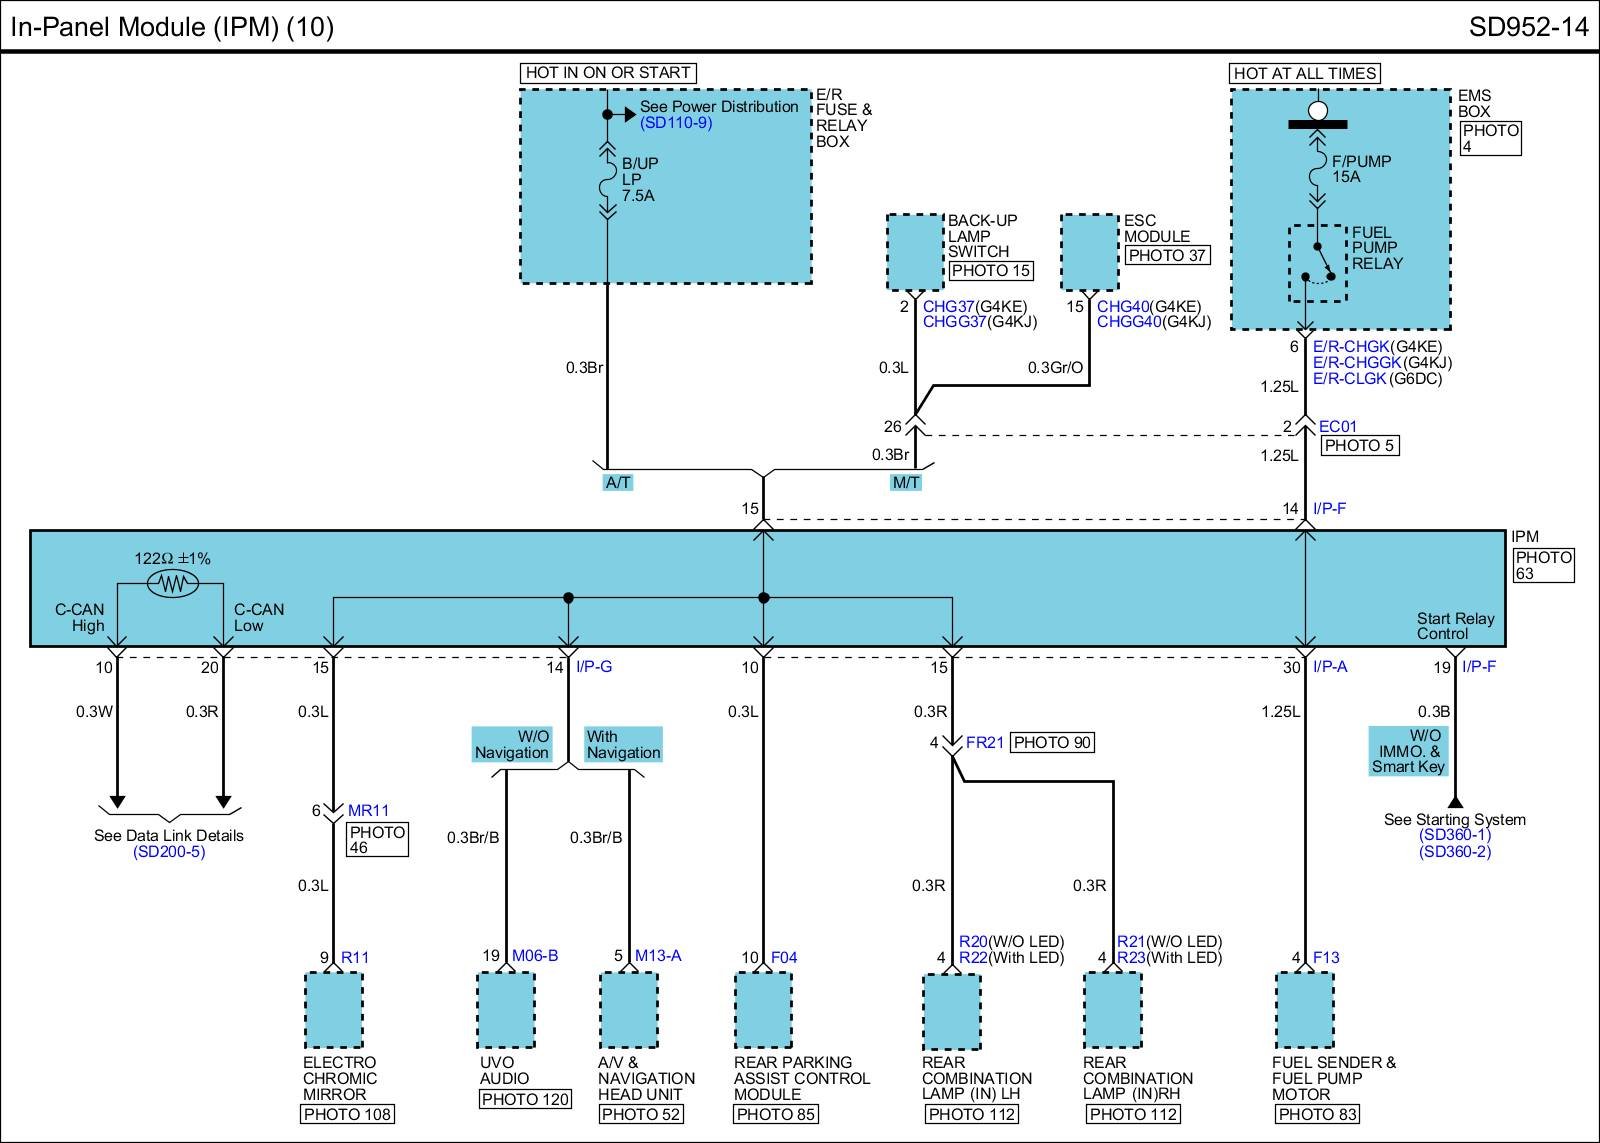Select the Fuel Sender & Fuel Pump Motor box
1600x1143 pixels.
pyautogui.click(x=1305, y=1010)
